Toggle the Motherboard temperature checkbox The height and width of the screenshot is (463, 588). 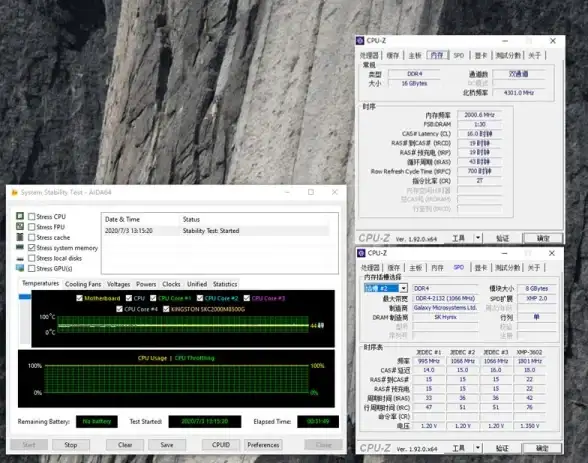pyautogui.click(x=79, y=298)
